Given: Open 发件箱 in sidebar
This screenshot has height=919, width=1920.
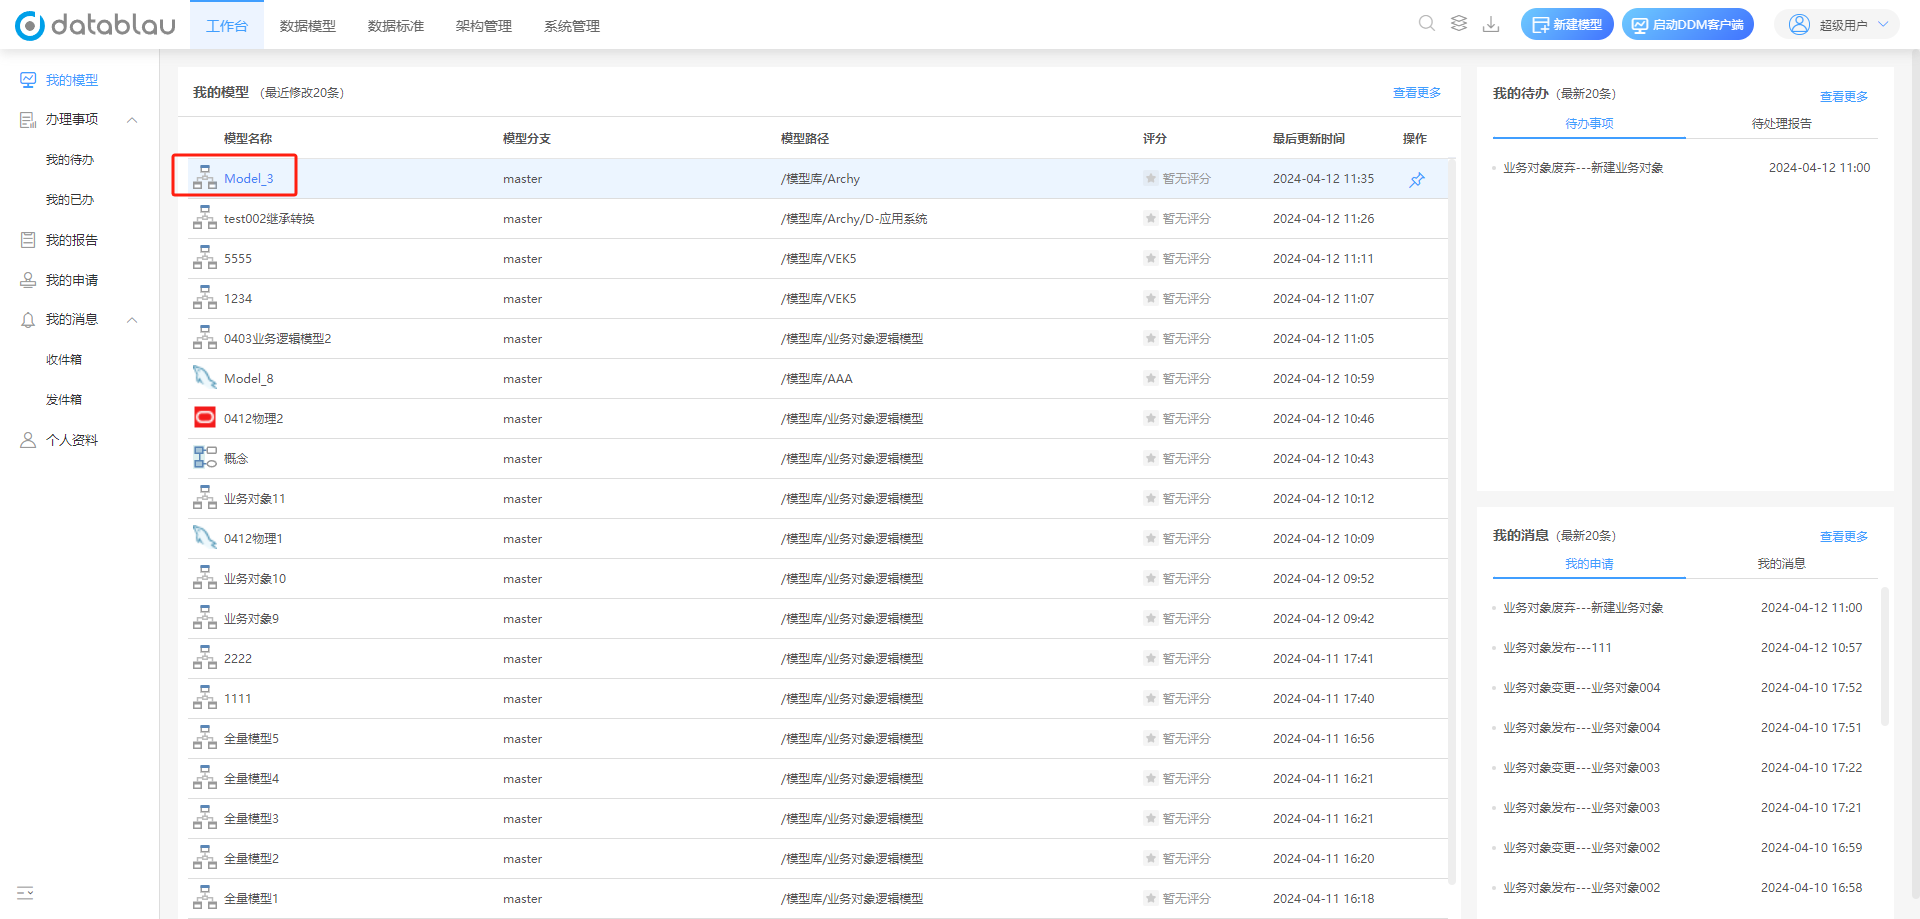Looking at the screenshot, I should tap(64, 400).
